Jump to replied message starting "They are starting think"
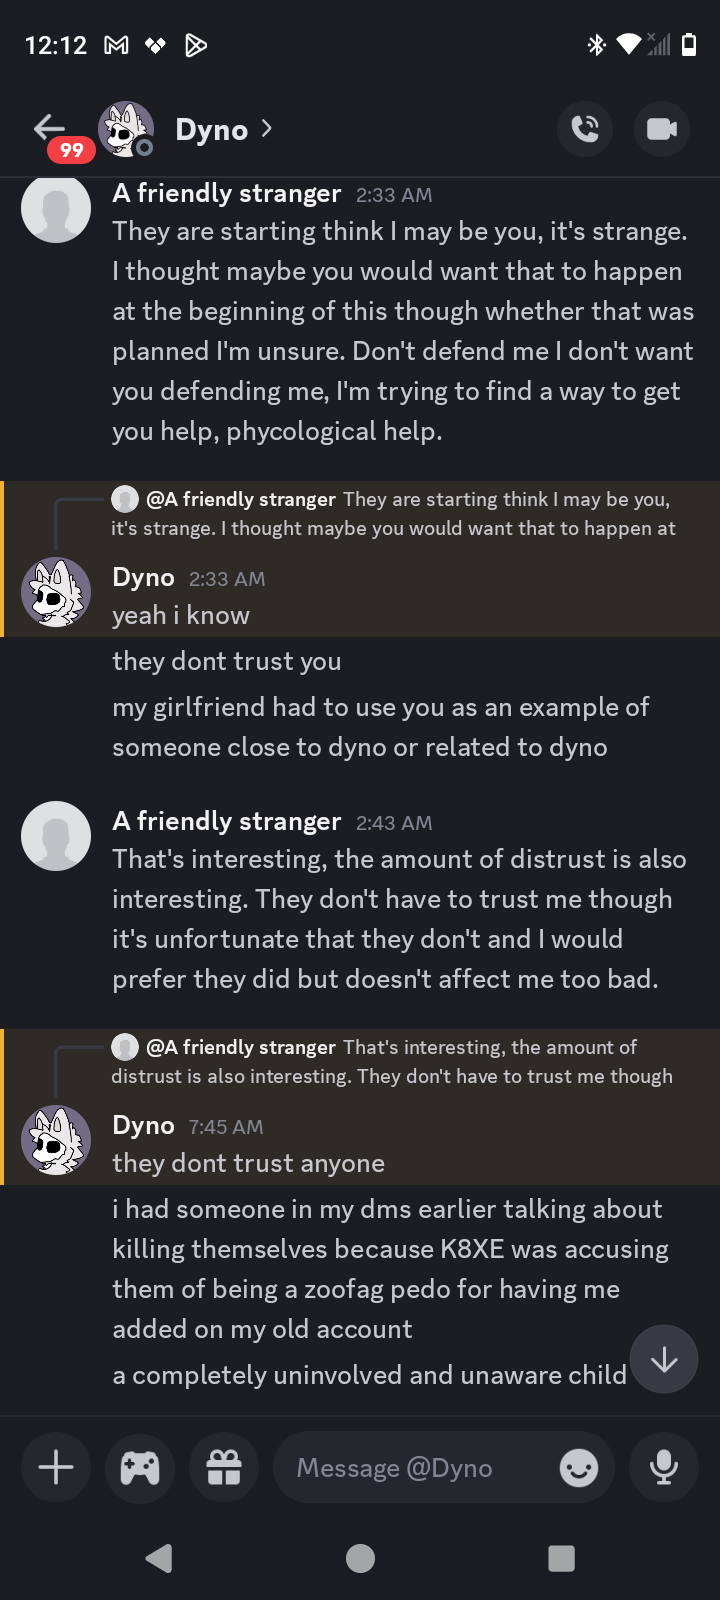 coord(400,513)
